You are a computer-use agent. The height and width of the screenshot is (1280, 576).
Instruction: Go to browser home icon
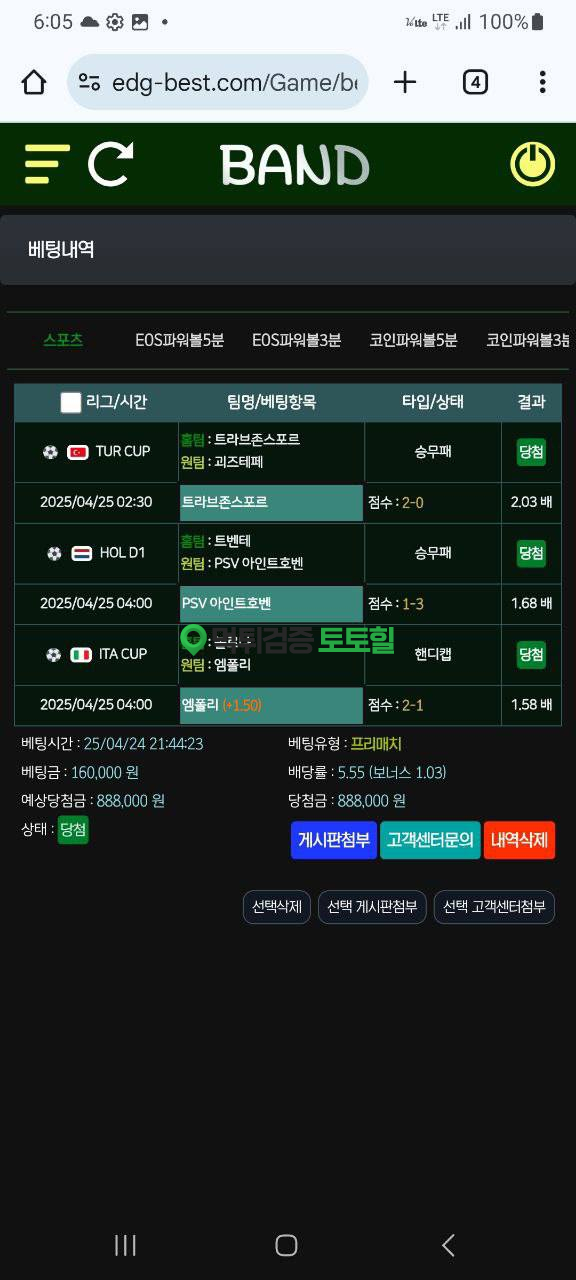coord(34,82)
